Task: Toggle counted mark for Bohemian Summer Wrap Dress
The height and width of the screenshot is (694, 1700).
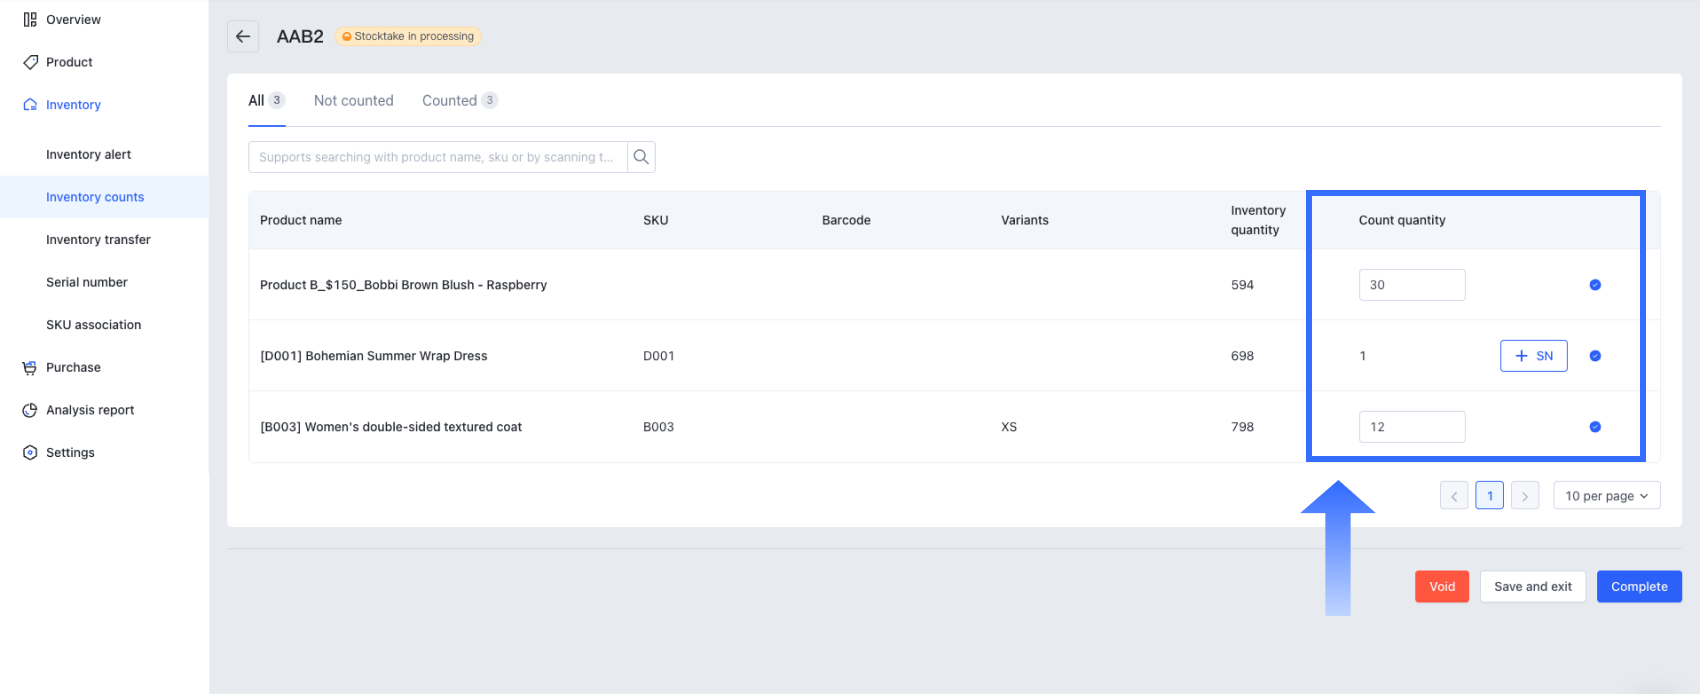Action: point(1595,356)
